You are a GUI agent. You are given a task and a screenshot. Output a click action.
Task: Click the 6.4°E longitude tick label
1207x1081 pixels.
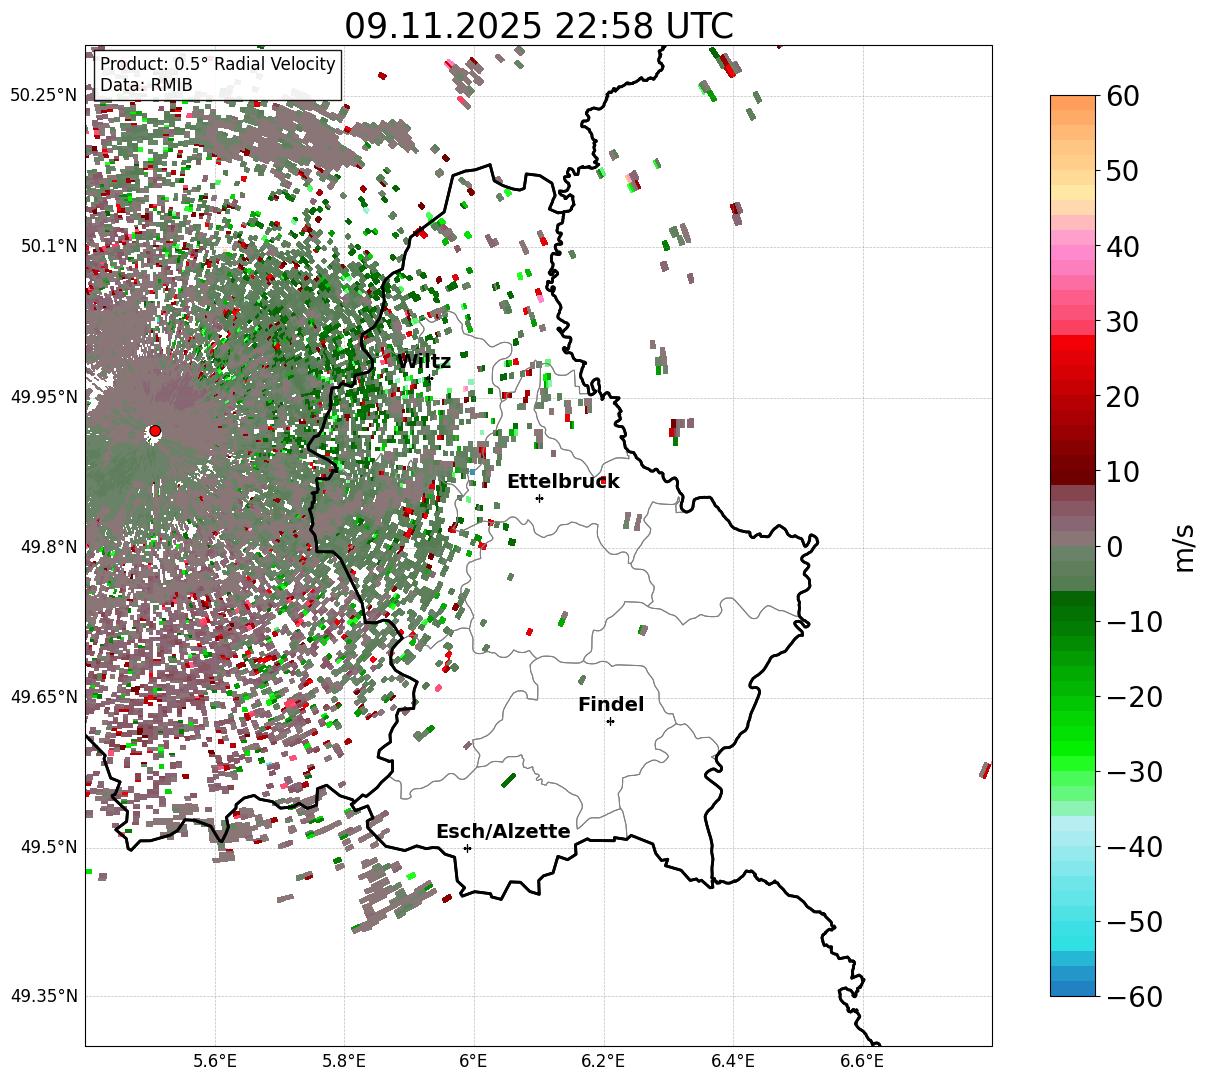733,1061
